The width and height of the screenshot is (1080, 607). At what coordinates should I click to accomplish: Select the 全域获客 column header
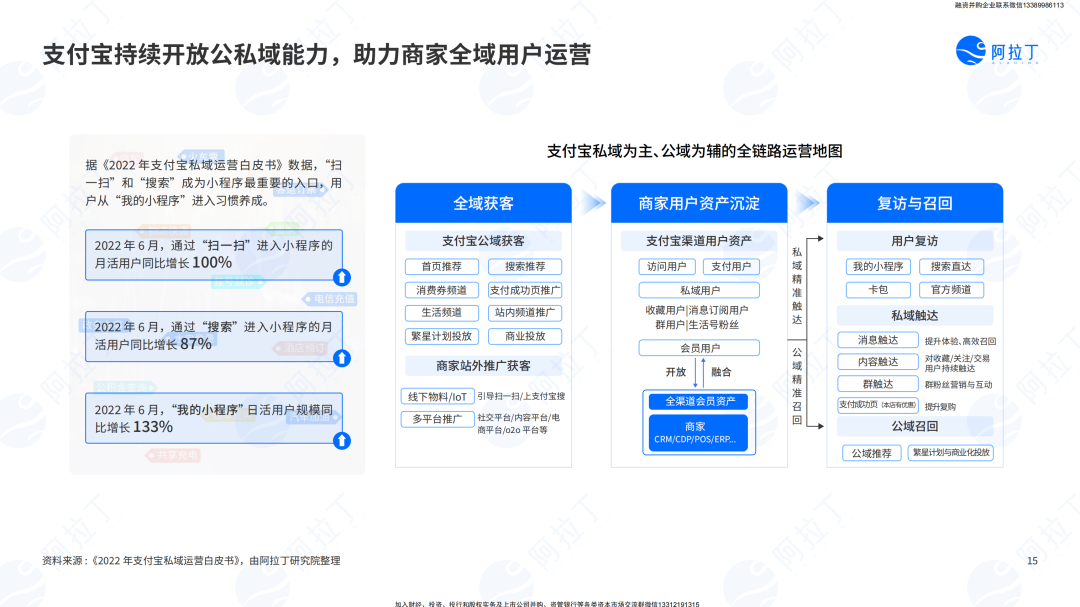click(x=483, y=203)
